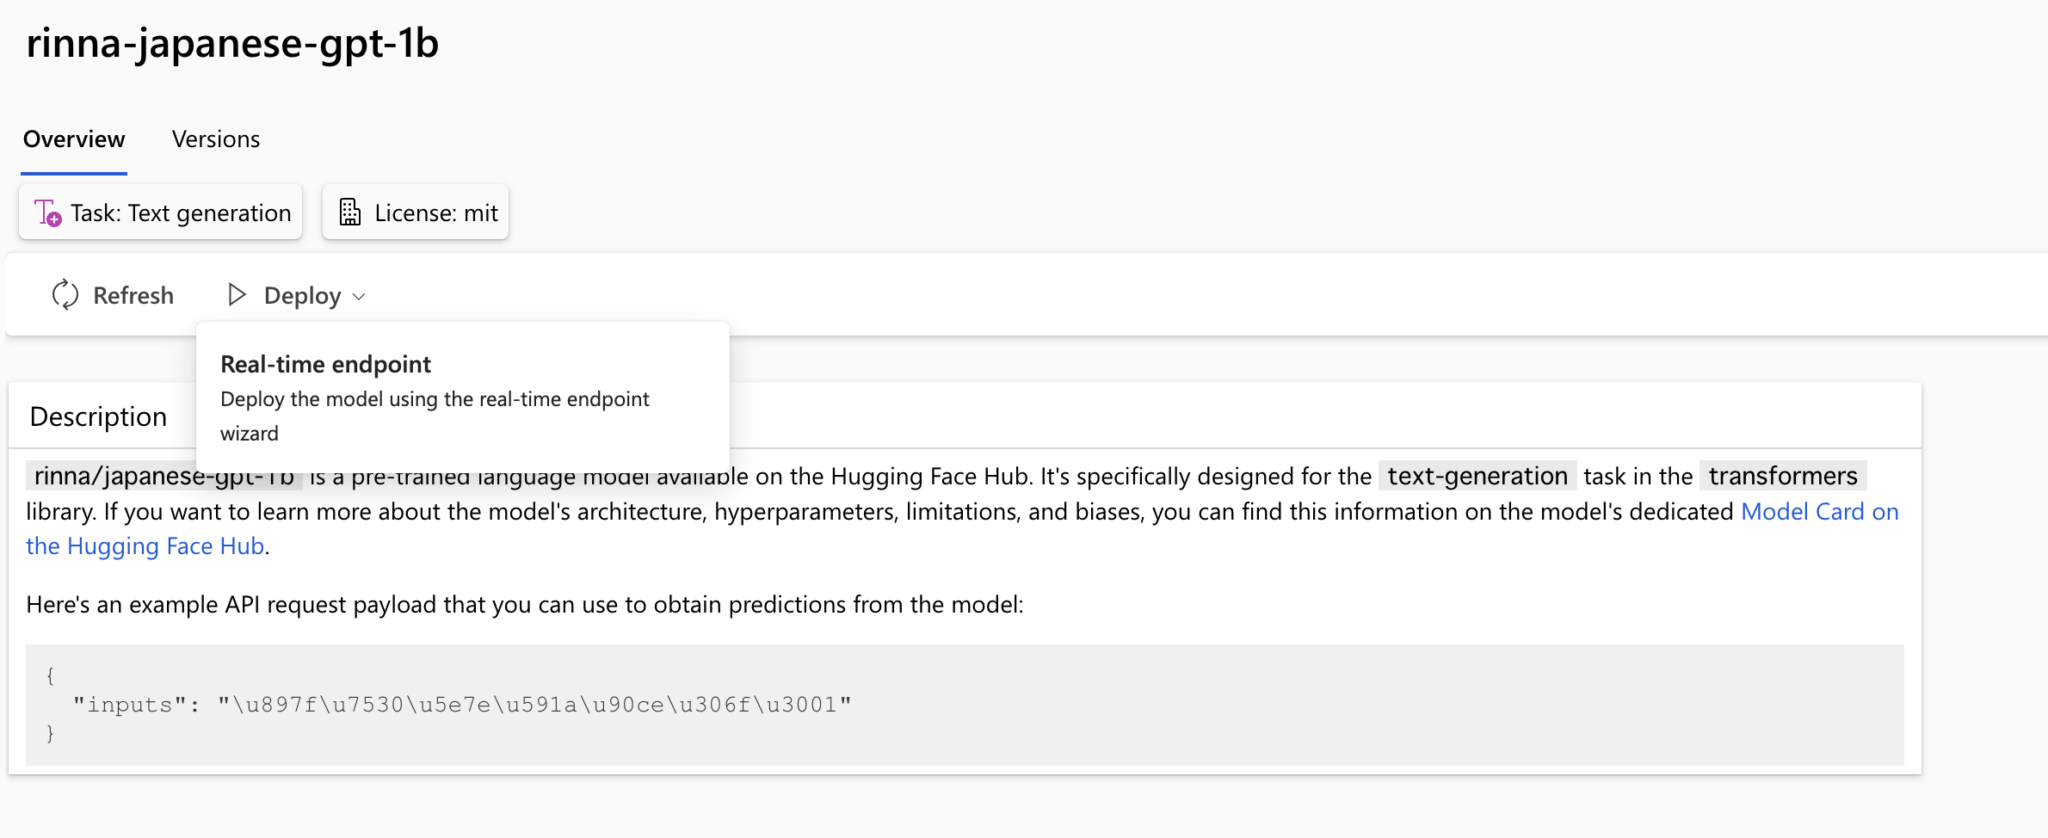The width and height of the screenshot is (2048, 838).
Task: Open the Versions tab
Action: pos(216,139)
